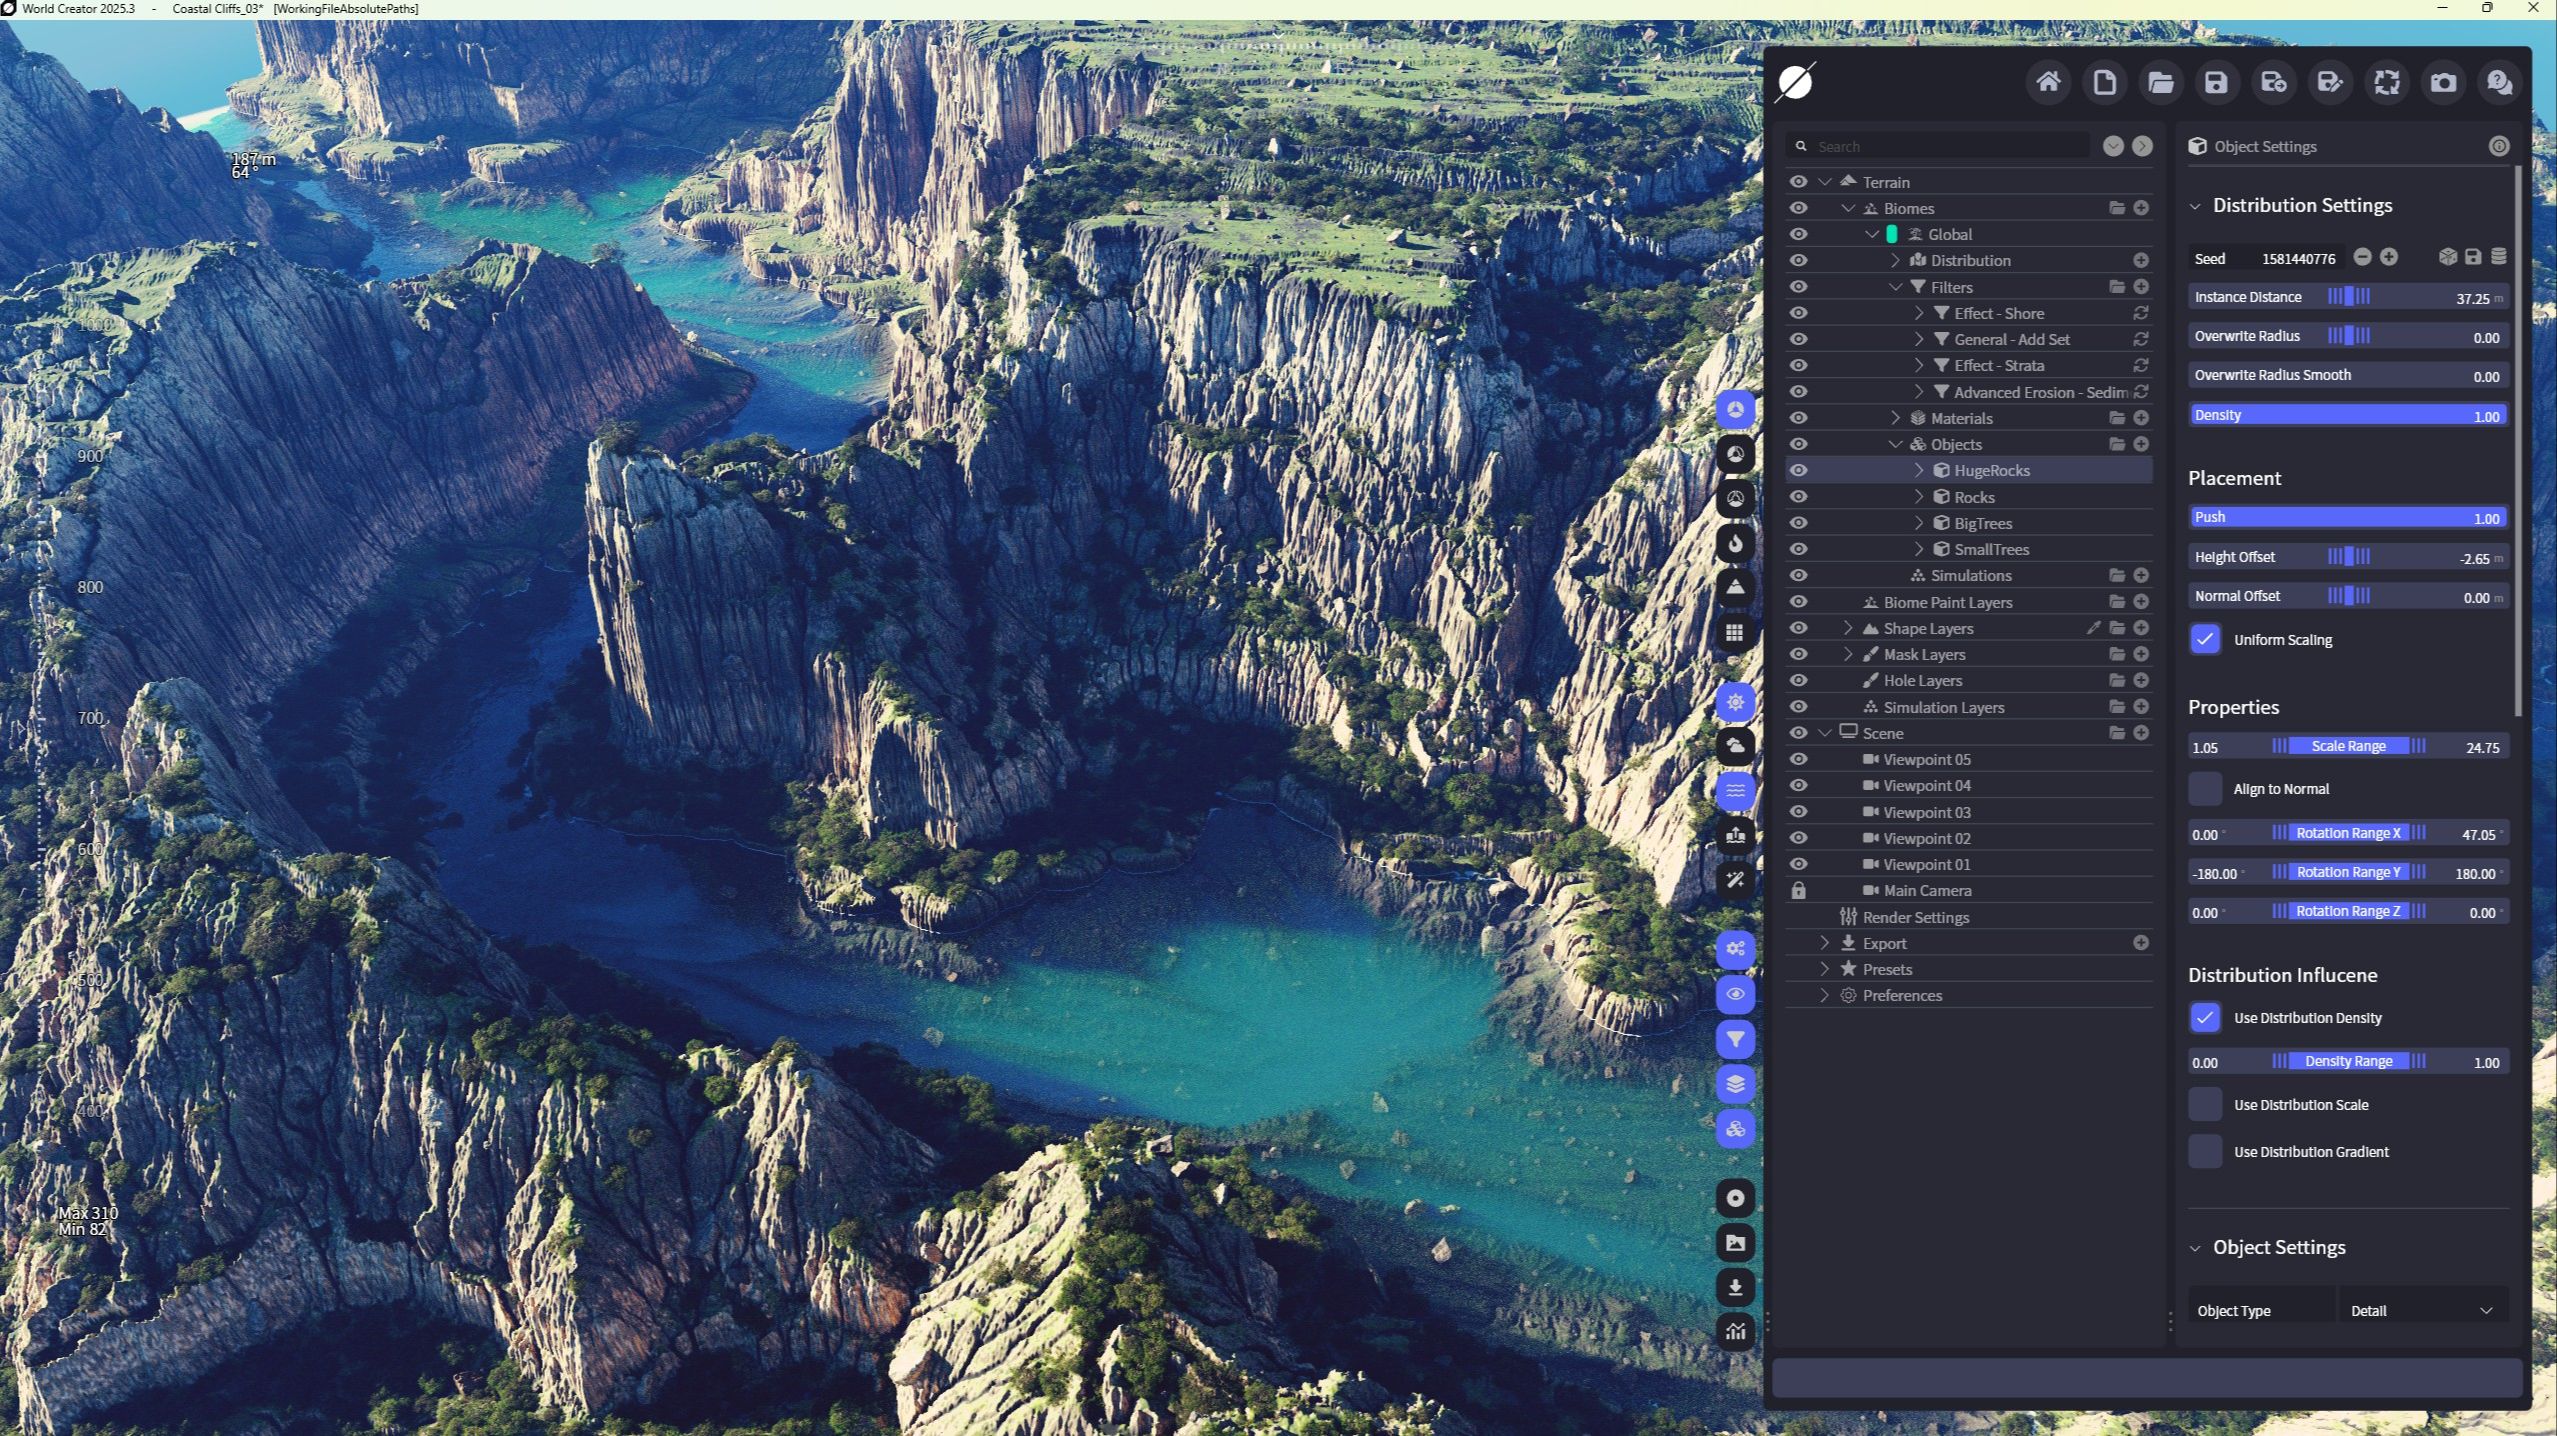
Task: Open project with the folder icon
Action: coord(2160,82)
